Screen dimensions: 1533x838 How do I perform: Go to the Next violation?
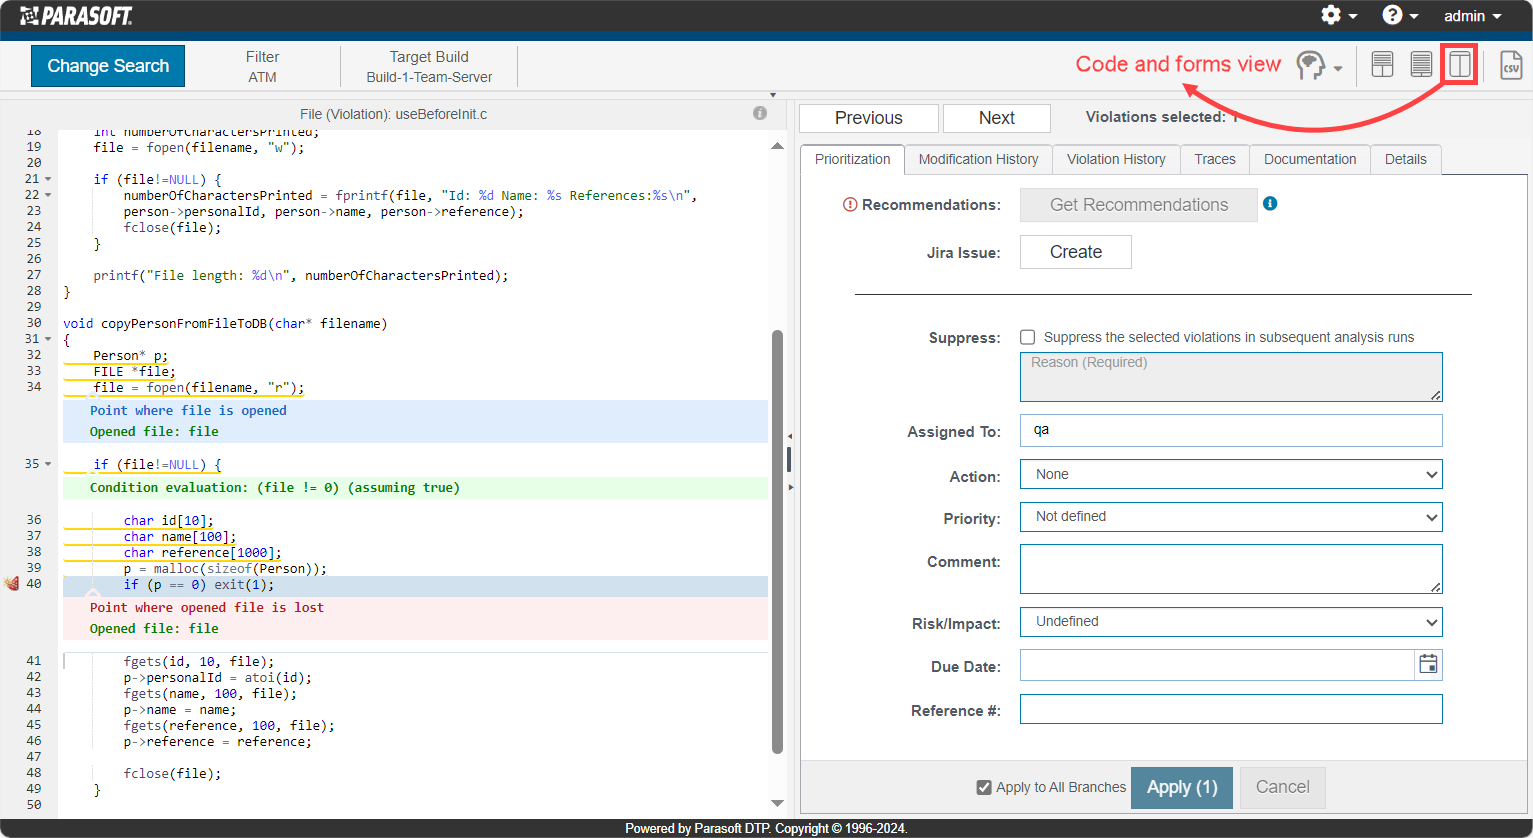[x=997, y=118]
